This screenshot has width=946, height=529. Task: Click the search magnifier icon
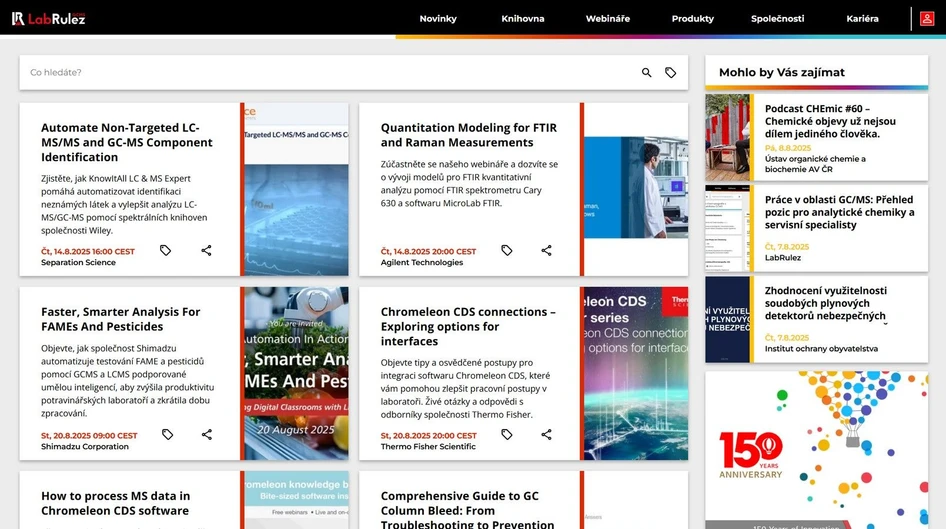[646, 72]
